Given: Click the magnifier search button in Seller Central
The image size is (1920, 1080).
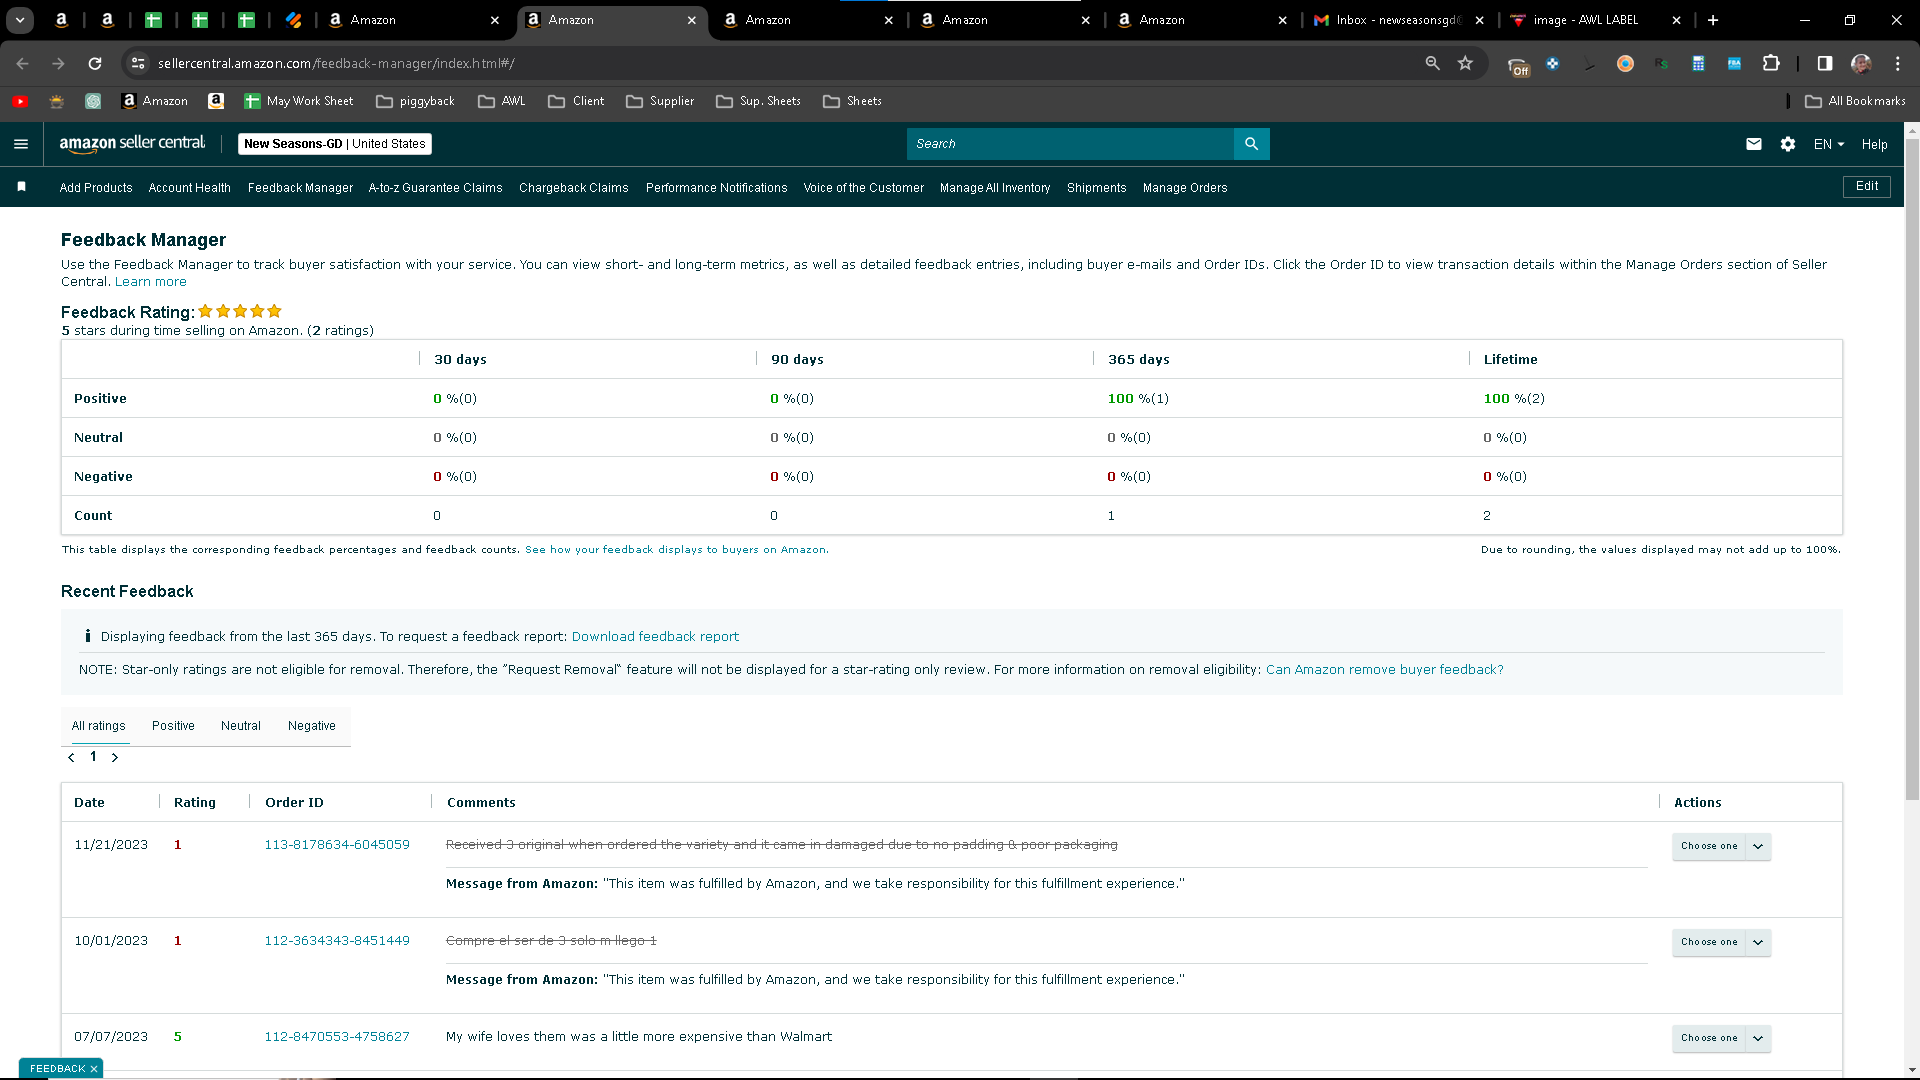Looking at the screenshot, I should pos(1251,144).
